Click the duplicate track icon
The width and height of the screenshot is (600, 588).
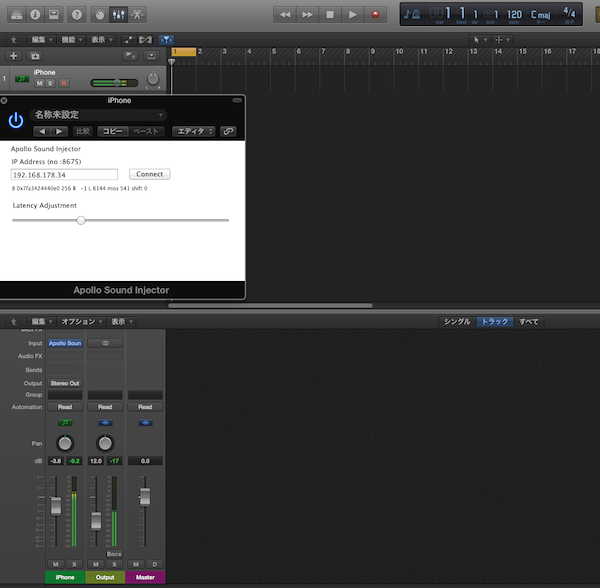click(x=35, y=56)
